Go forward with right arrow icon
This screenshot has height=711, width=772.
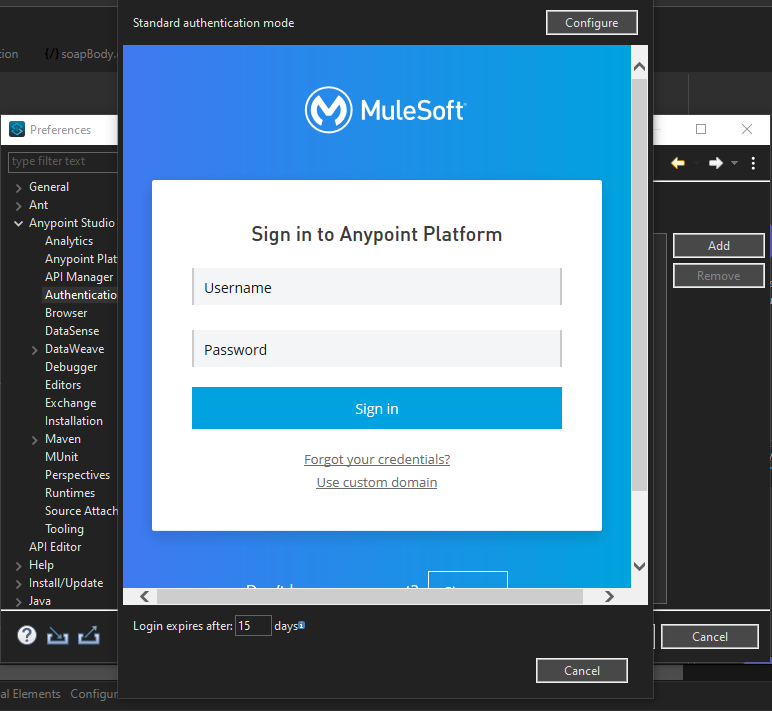click(715, 163)
